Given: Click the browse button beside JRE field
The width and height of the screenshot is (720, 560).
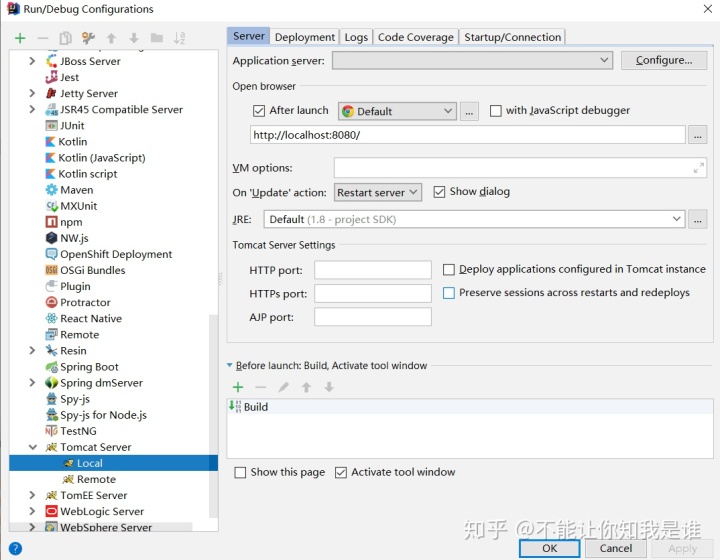Looking at the screenshot, I should pos(697,220).
